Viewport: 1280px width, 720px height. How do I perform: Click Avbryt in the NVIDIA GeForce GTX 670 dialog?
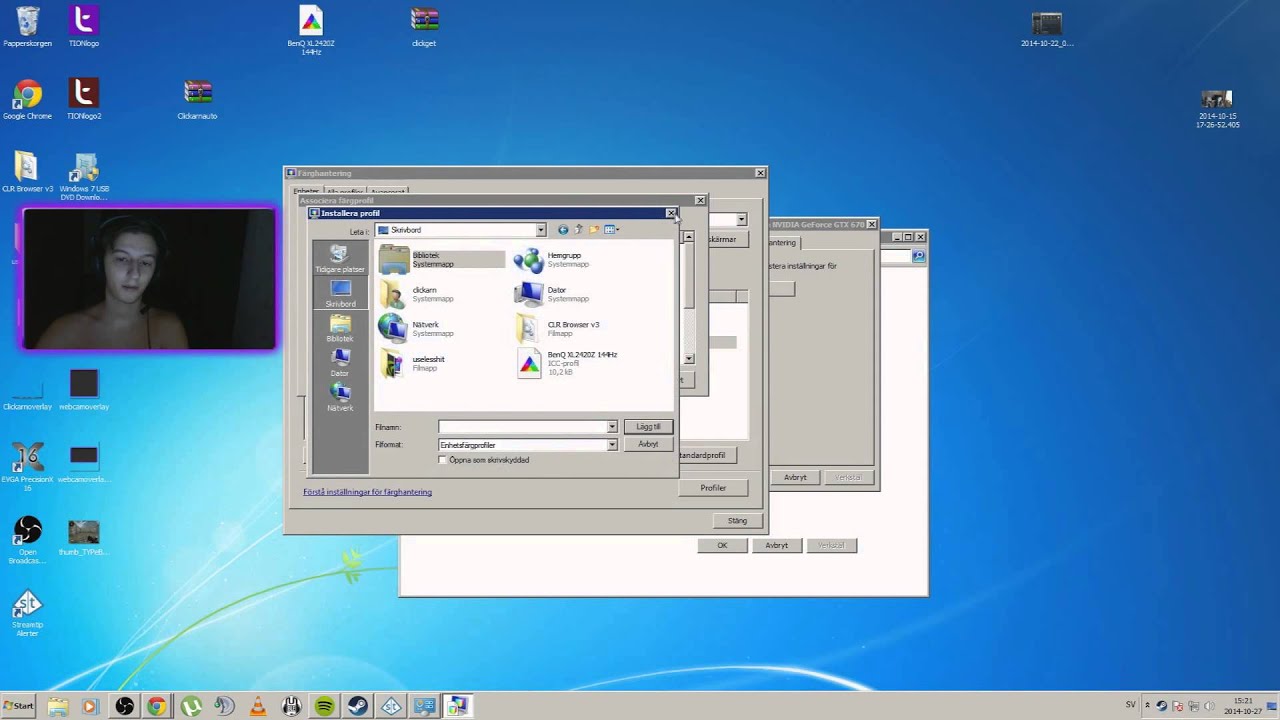(795, 478)
